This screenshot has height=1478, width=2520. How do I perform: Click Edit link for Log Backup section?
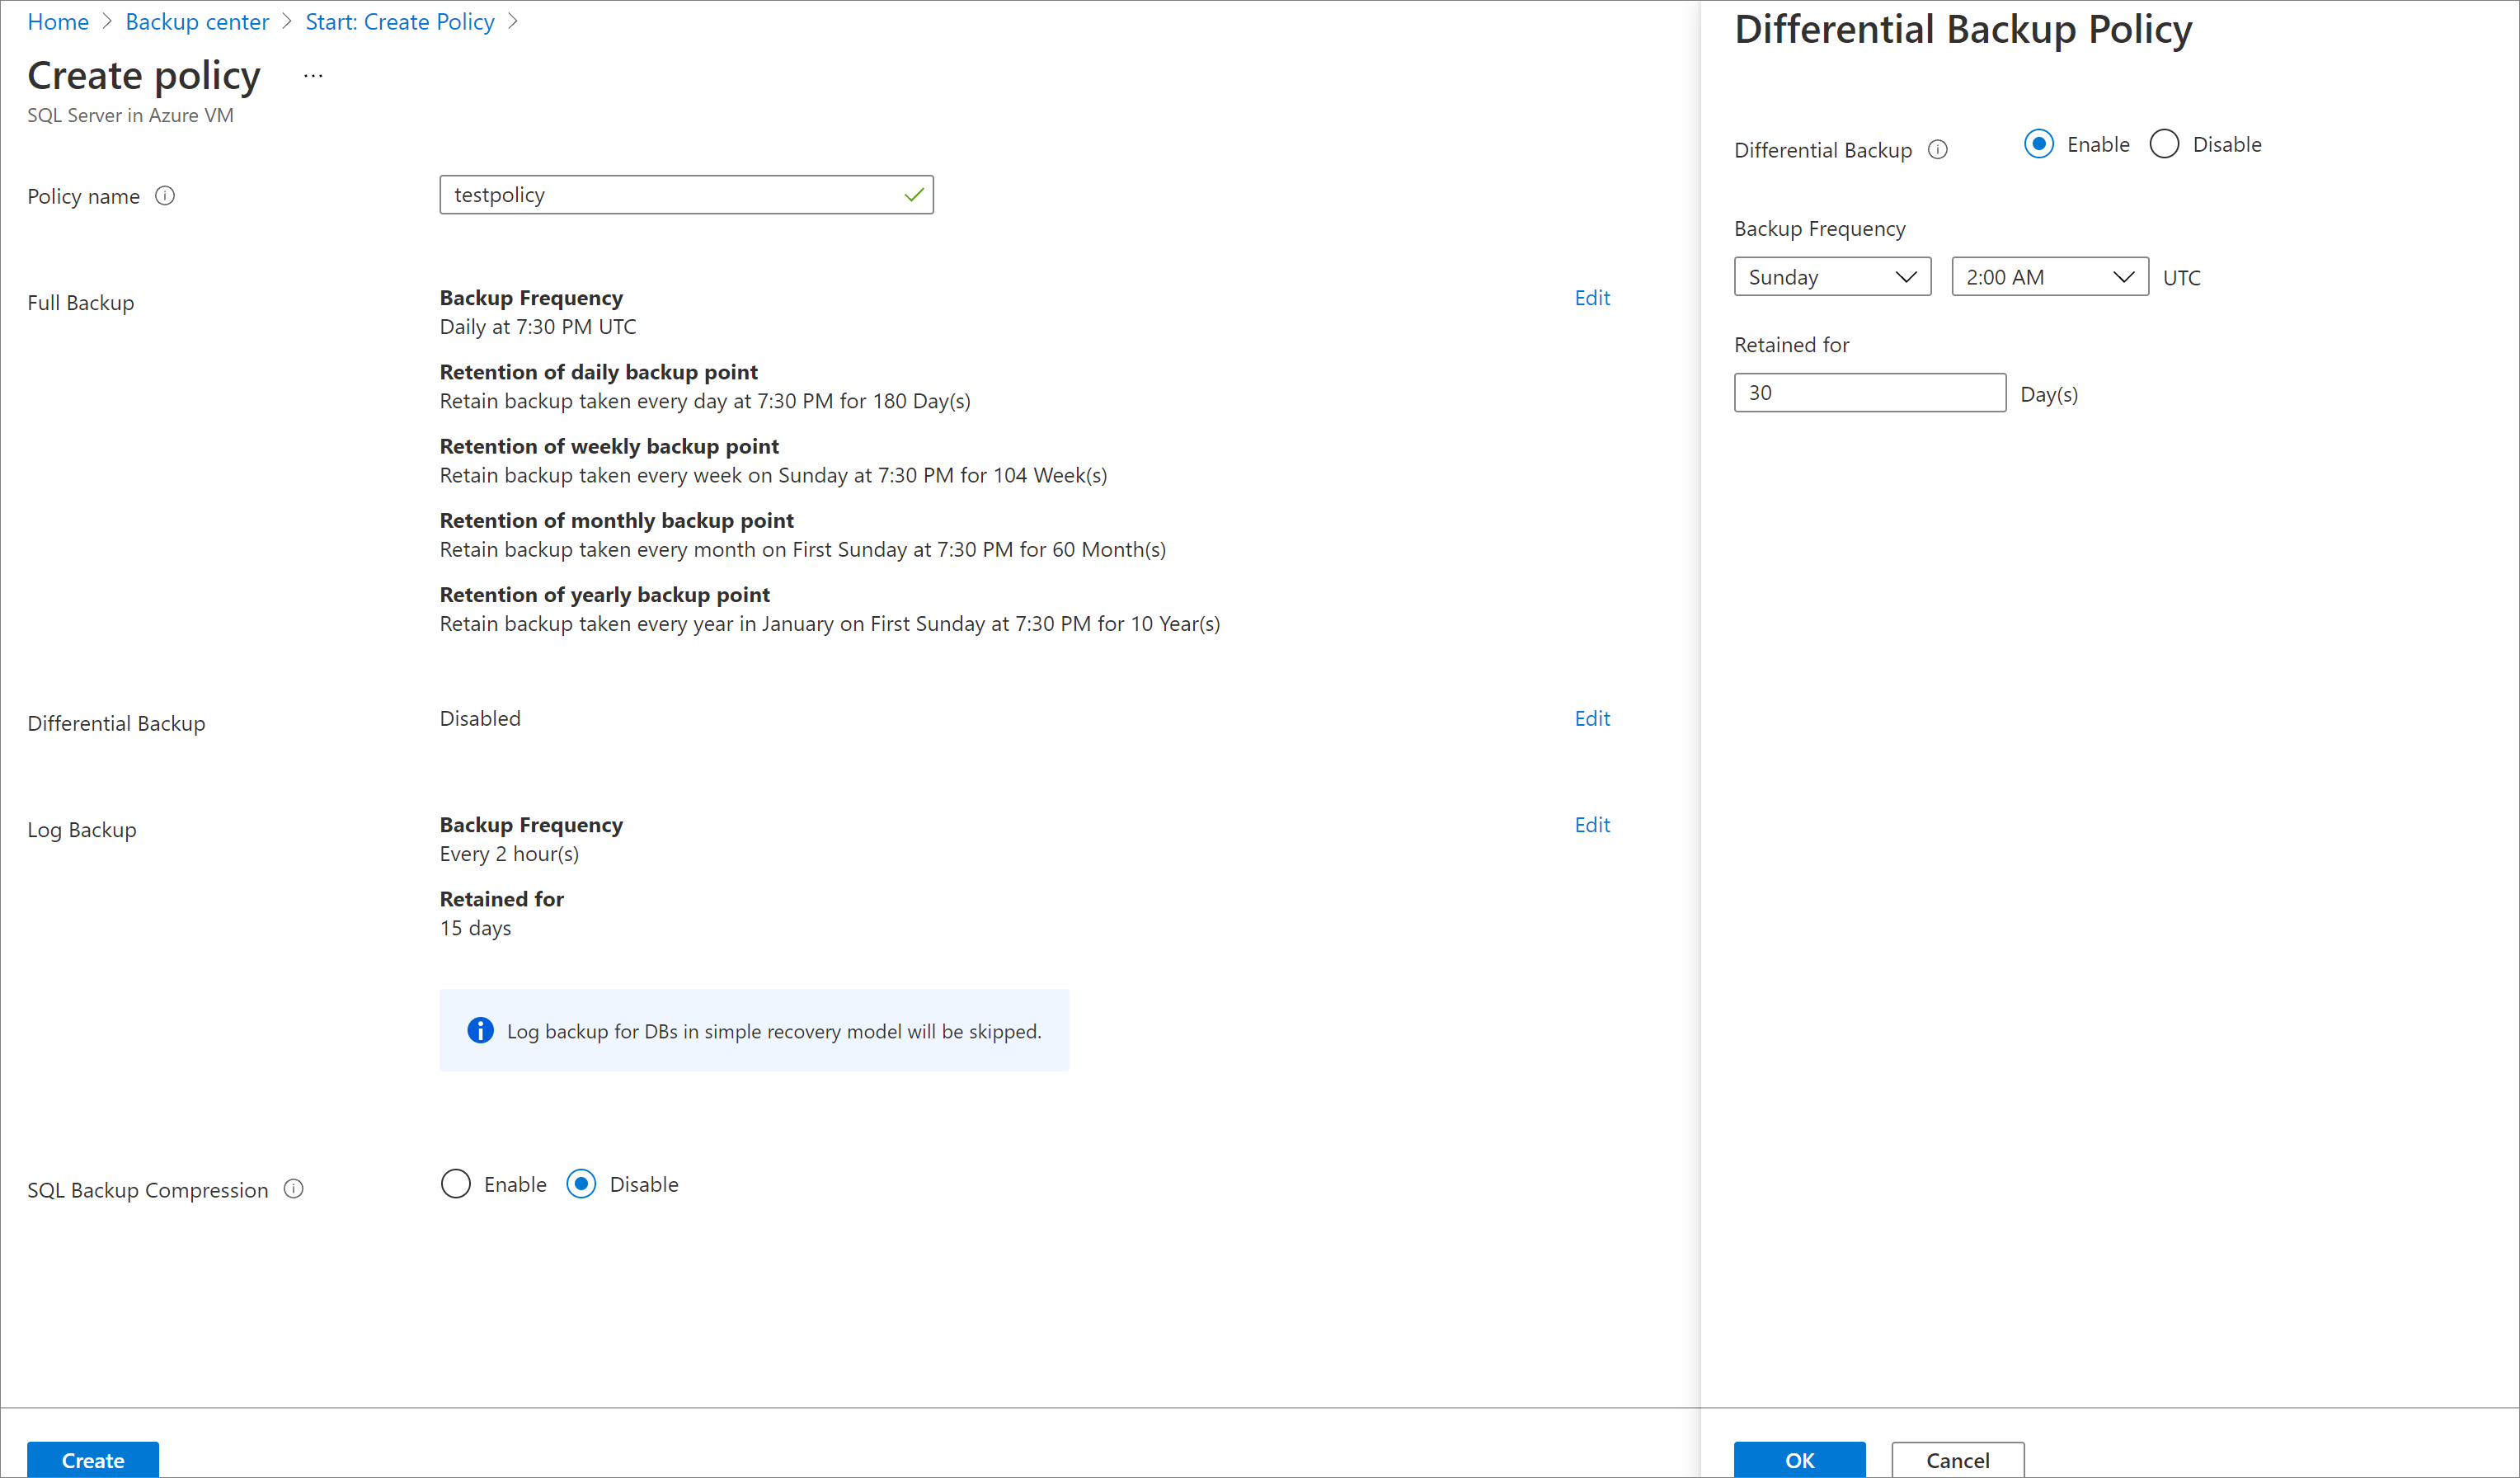[1591, 823]
